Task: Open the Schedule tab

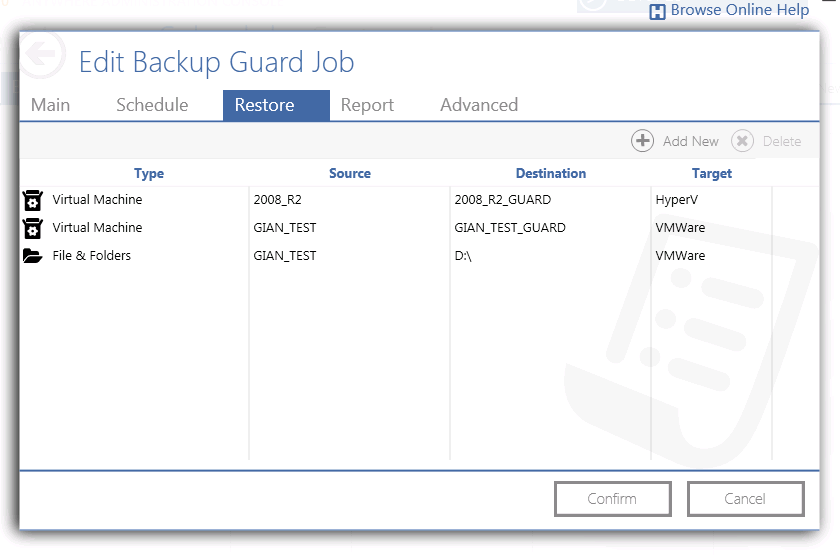Action: pos(152,104)
